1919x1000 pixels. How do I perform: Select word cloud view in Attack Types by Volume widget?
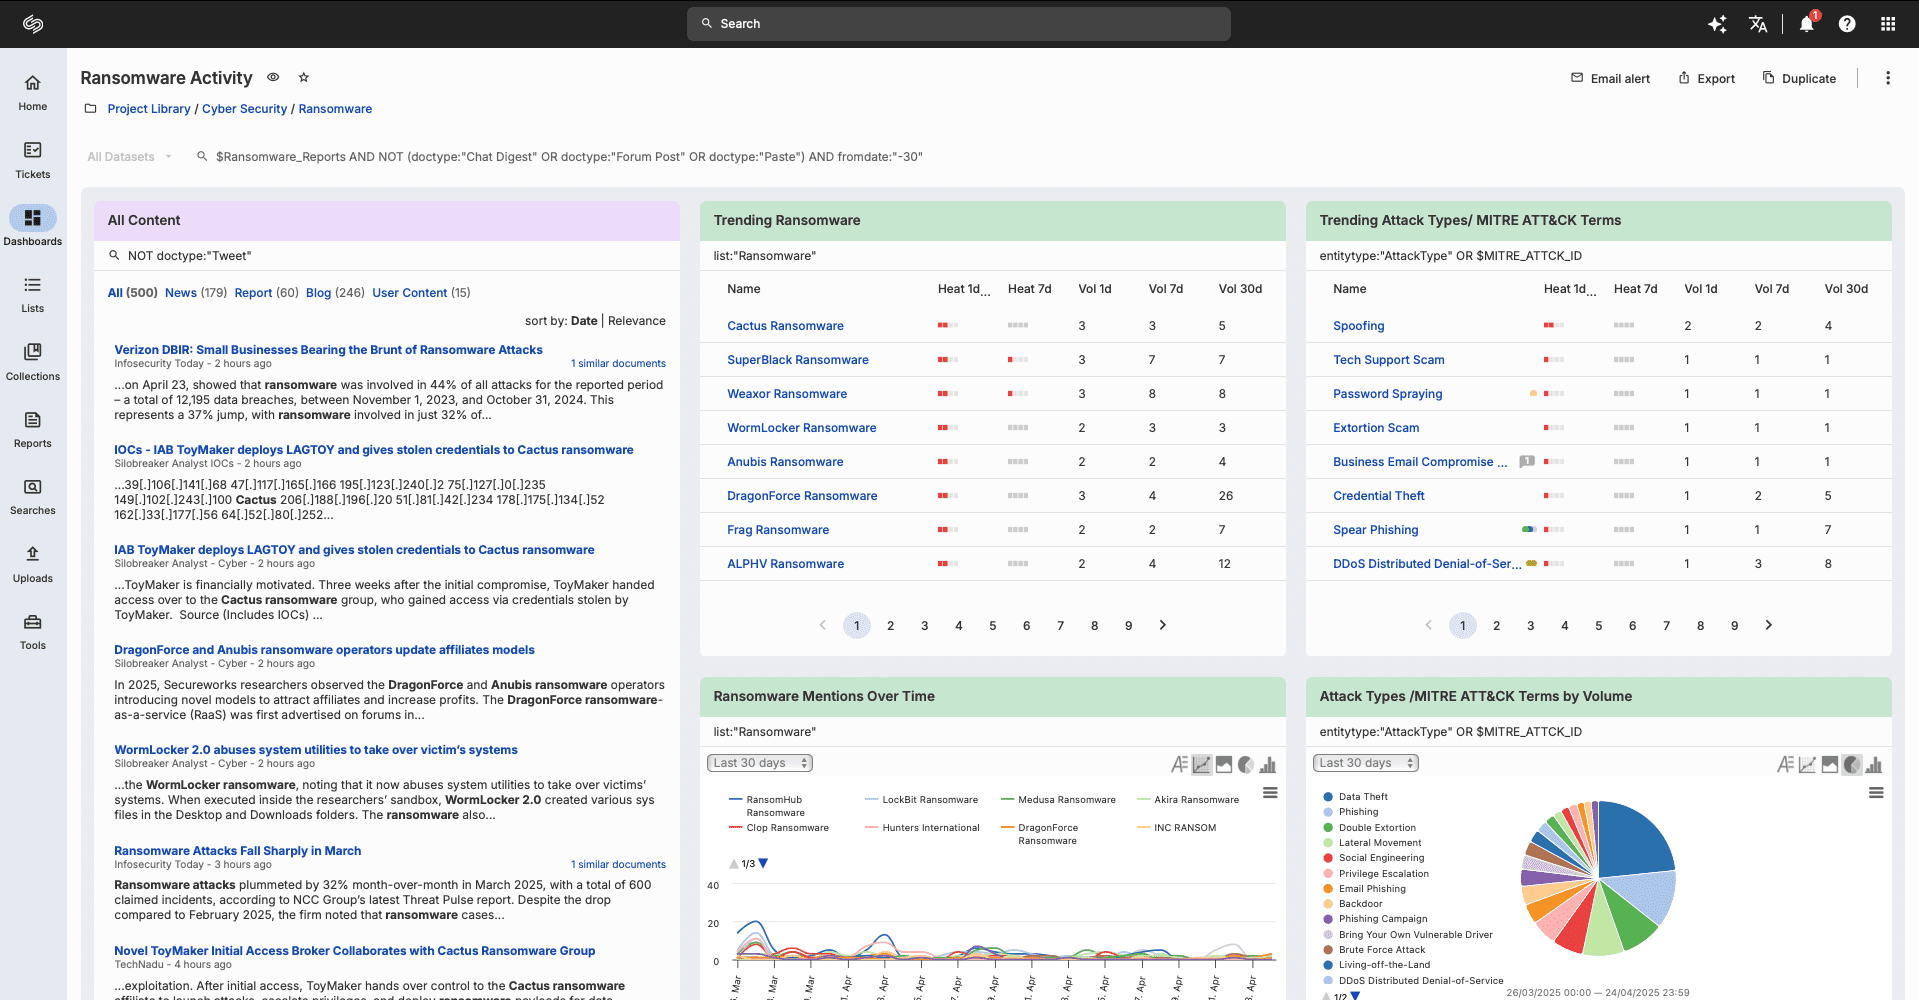click(1786, 765)
